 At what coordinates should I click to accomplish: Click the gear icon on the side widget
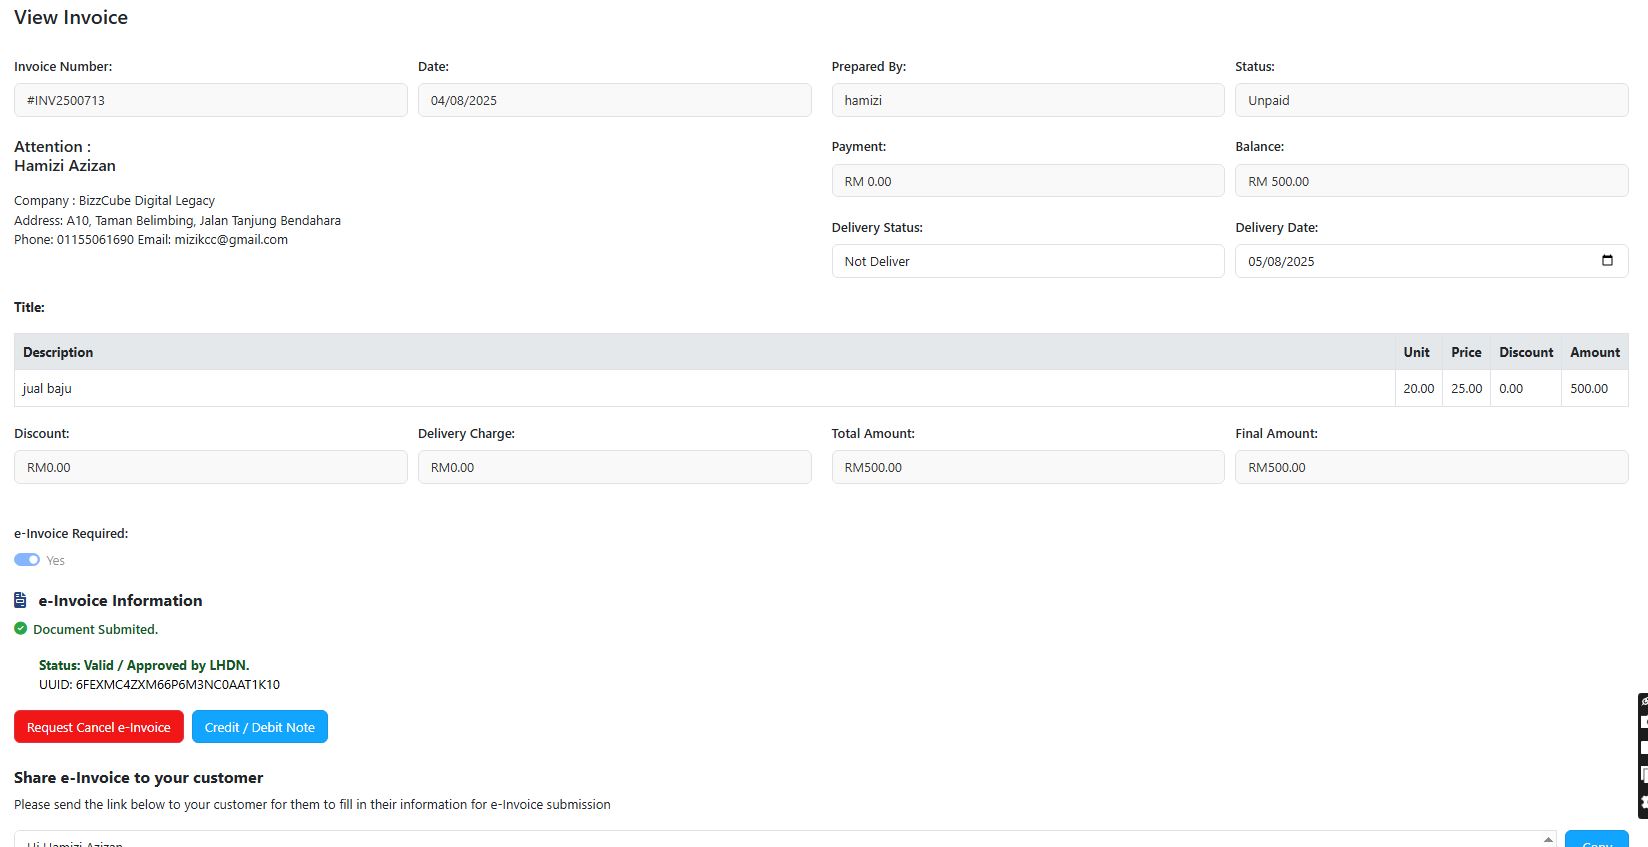[x=1643, y=802]
